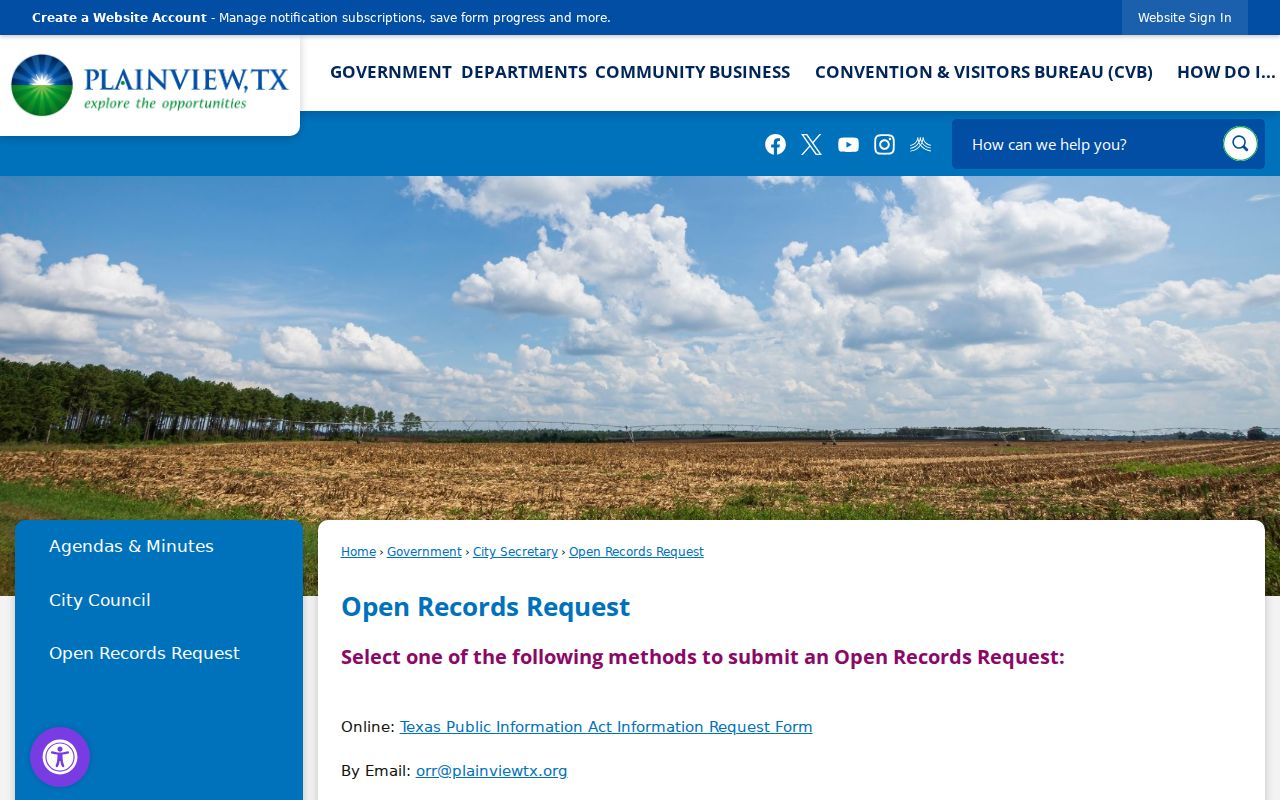Screen dimensions: 1280x800
Task: Go to homepage via Plainview TX logo
Action: [x=149, y=85]
